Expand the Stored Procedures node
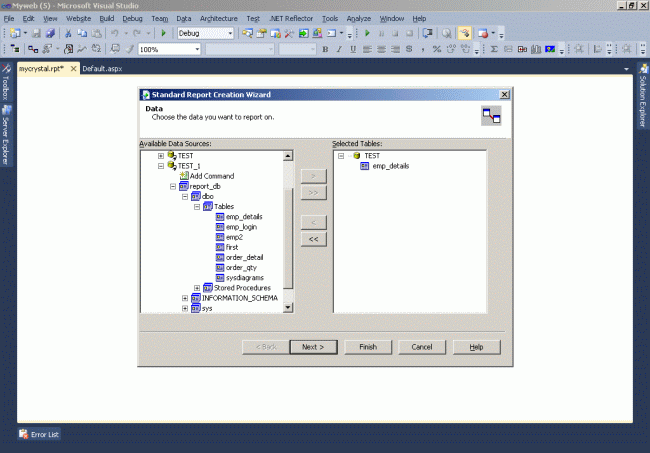 (x=197, y=288)
